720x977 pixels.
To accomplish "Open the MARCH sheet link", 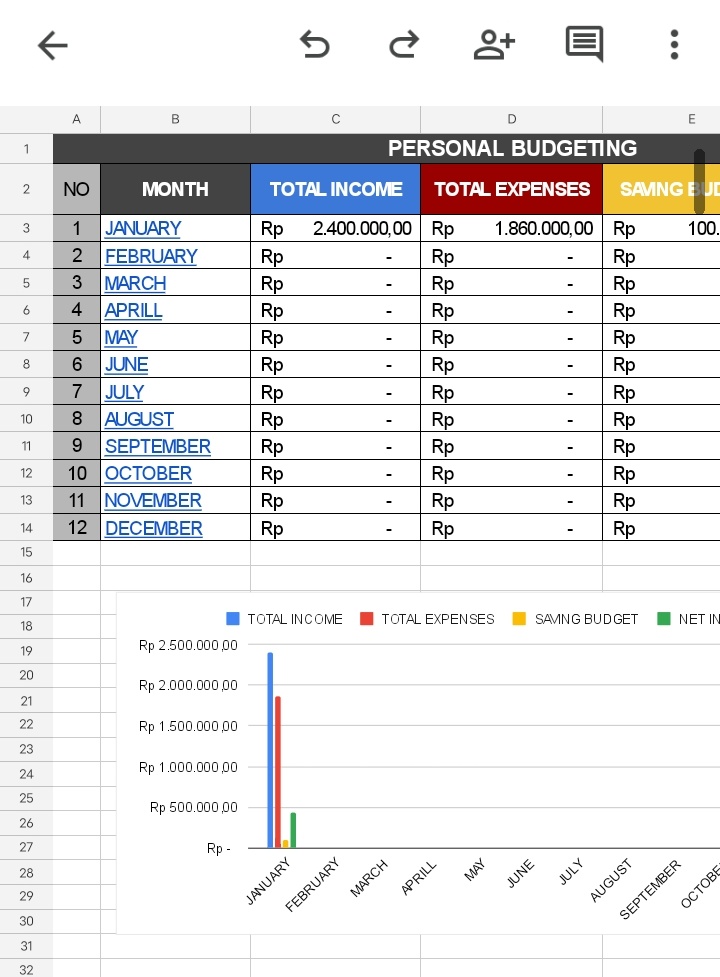I will [x=135, y=283].
